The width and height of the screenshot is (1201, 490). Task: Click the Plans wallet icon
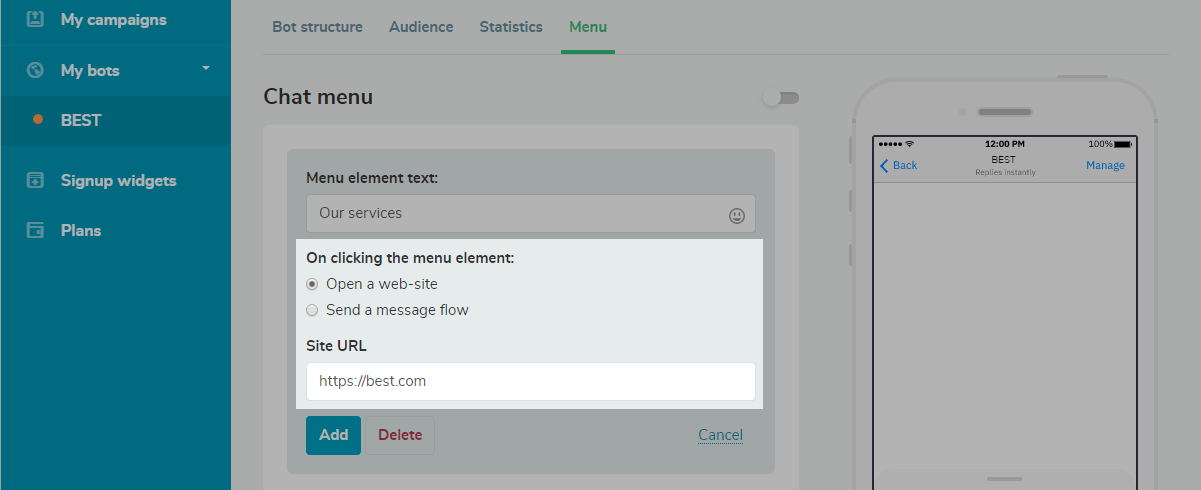[35, 230]
